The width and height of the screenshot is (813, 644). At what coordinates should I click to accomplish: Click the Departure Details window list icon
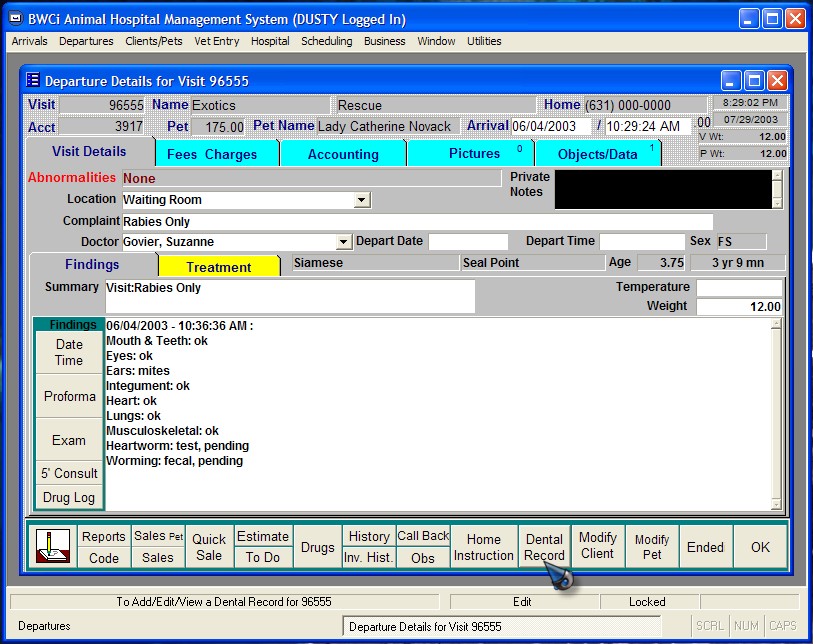pos(33,80)
